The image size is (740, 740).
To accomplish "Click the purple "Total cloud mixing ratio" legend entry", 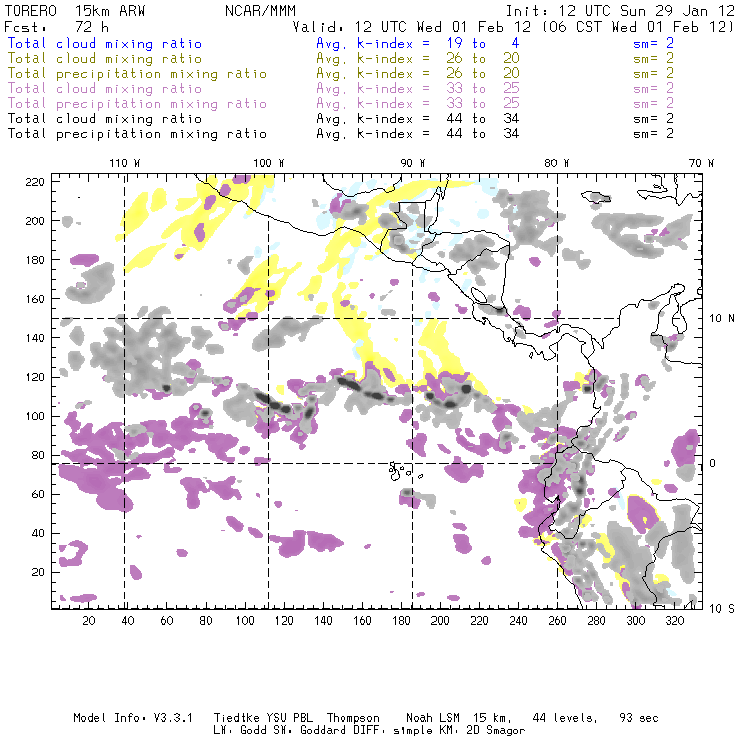I will pos(105,89).
